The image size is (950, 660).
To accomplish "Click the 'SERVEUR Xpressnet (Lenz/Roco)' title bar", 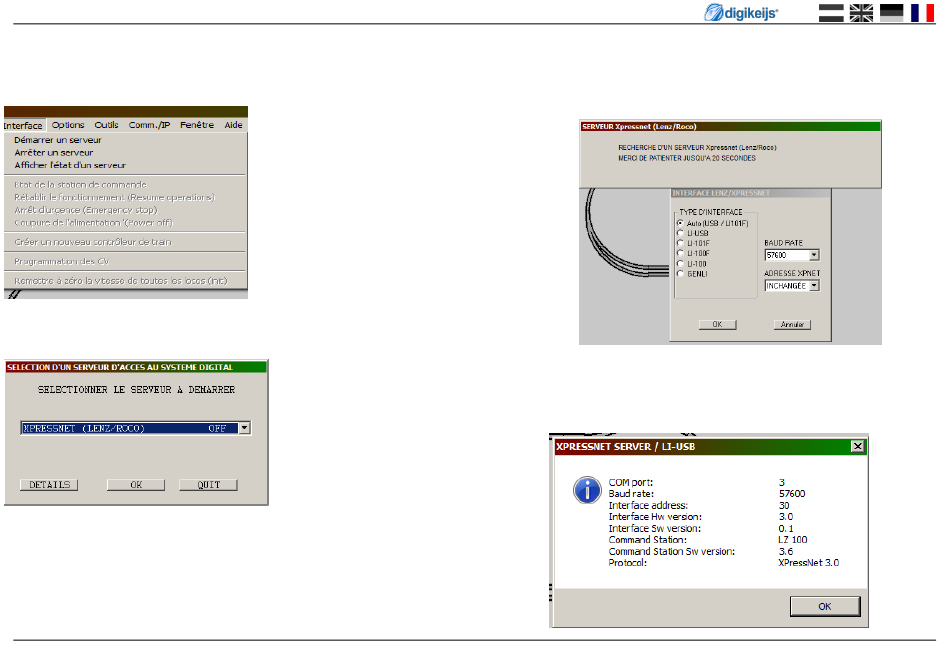I will point(730,127).
